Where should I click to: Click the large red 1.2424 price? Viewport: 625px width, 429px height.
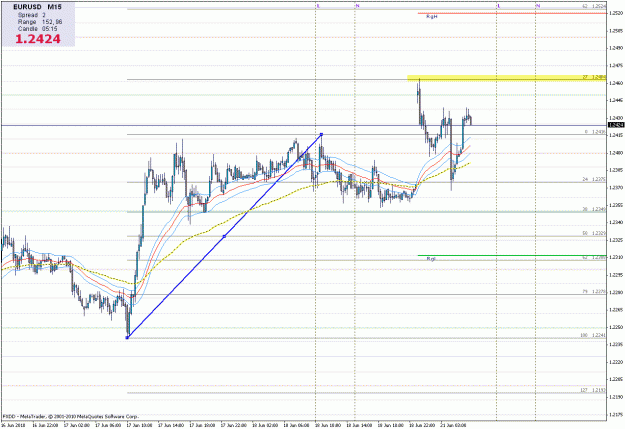click(38, 39)
